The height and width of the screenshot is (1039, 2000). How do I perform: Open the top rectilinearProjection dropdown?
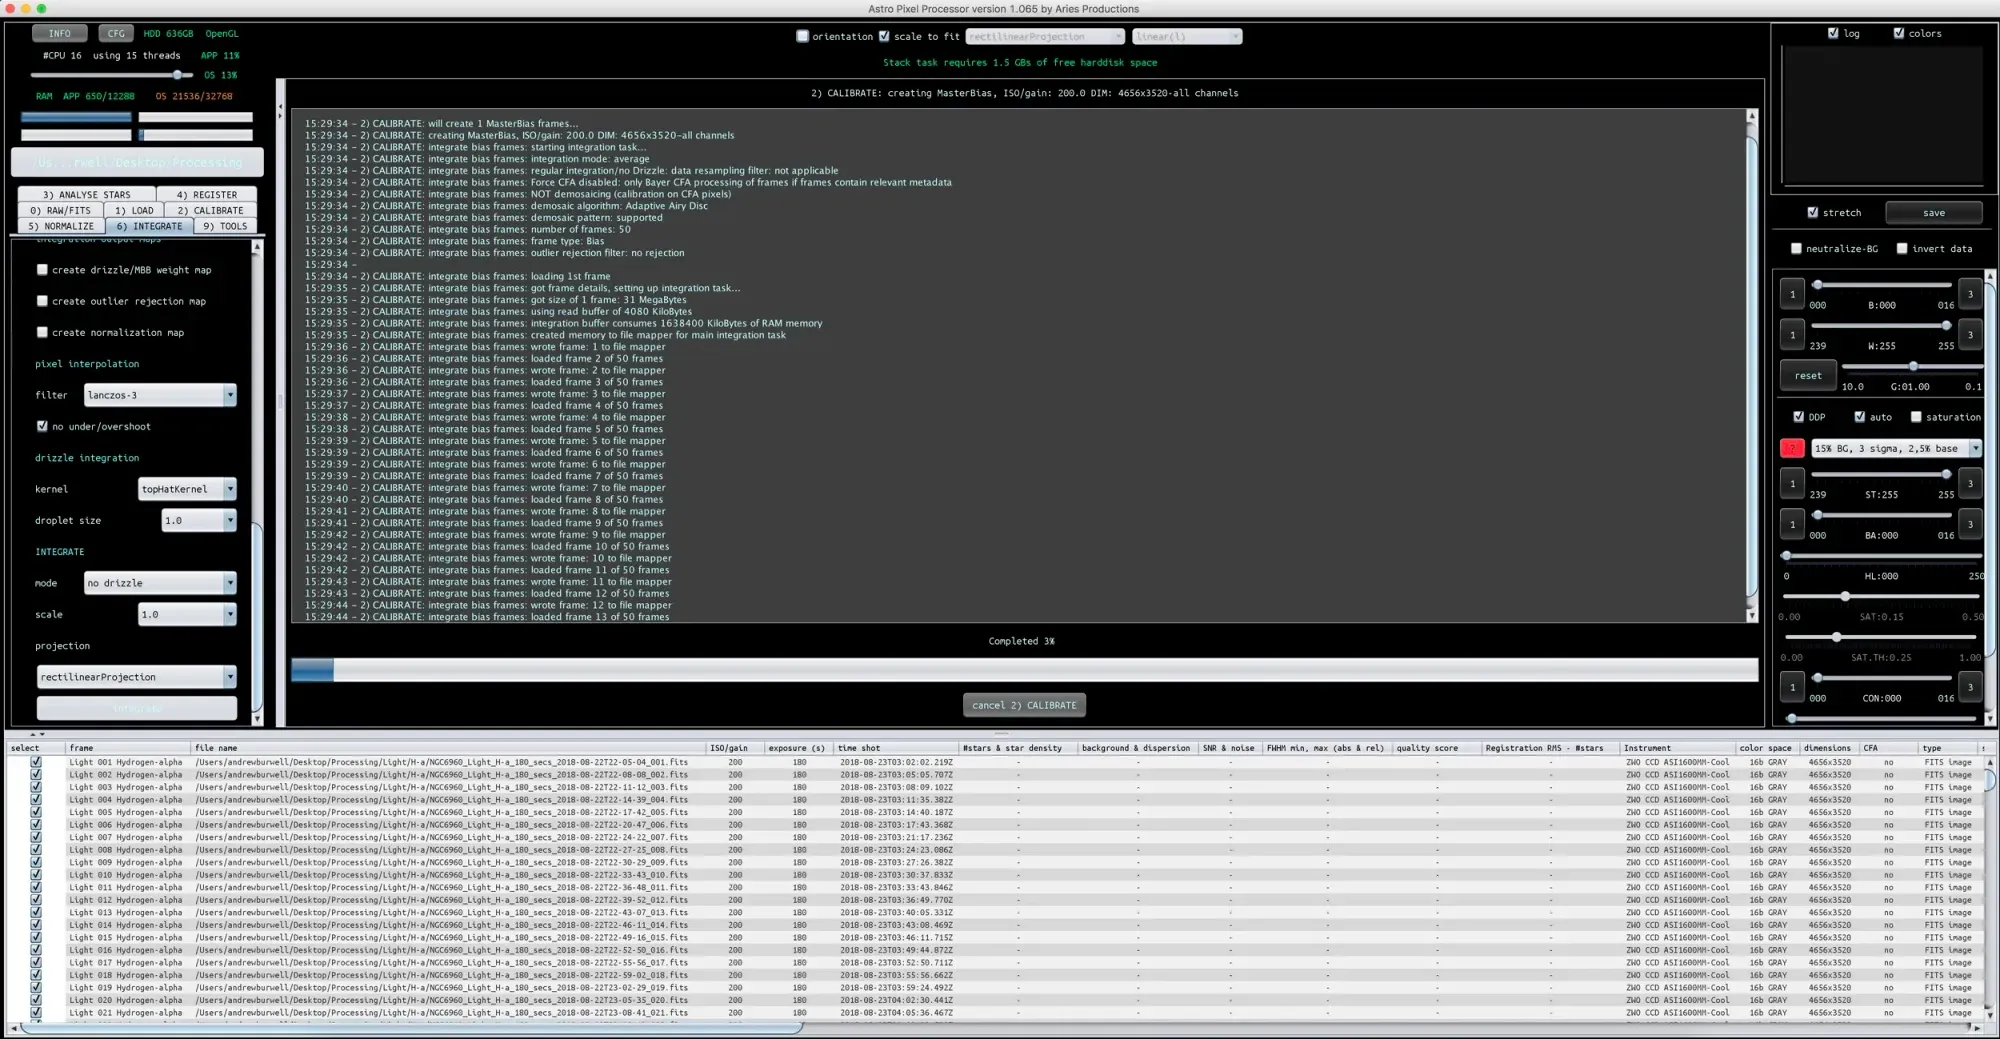tap(1045, 37)
